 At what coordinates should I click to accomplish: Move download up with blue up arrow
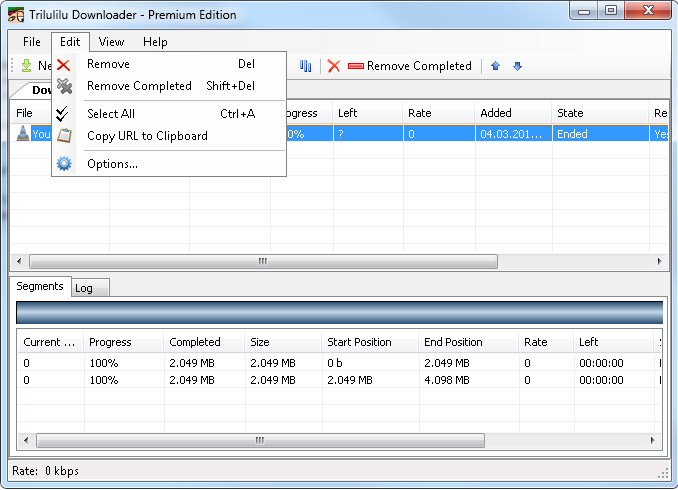[496, 66]
